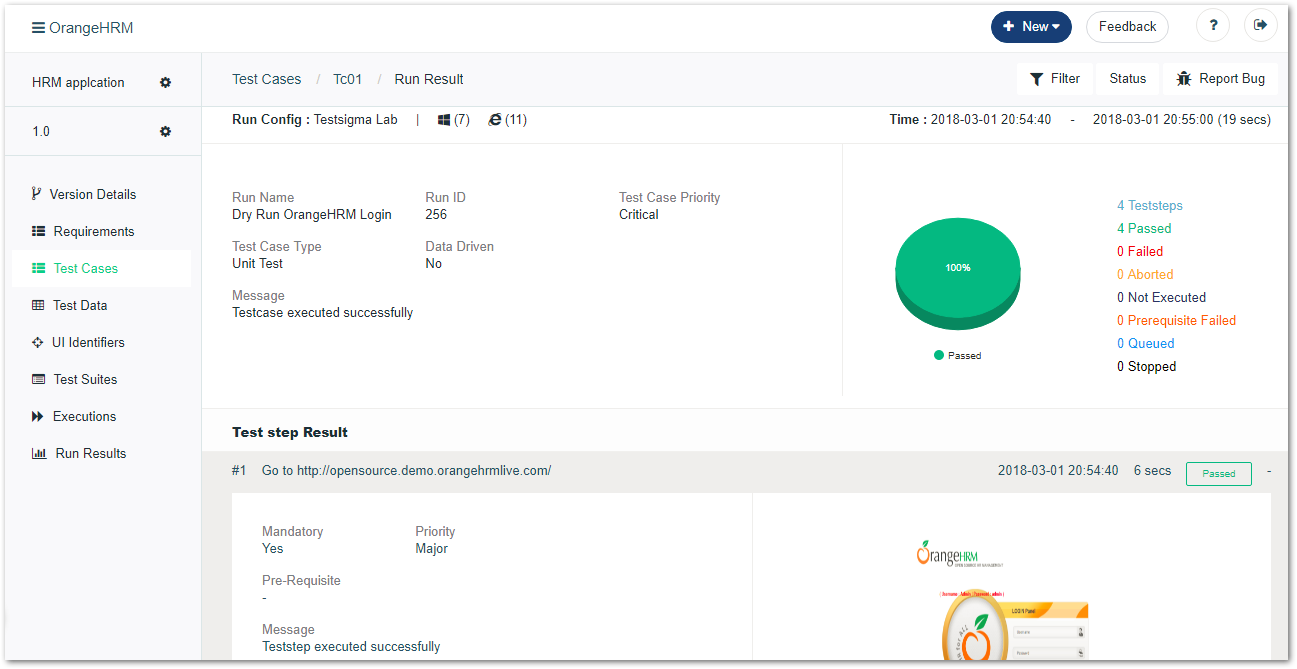Click the Executions fast-forward icon
The width and height of the screenshot is (1297, 669).
point(38,416)
